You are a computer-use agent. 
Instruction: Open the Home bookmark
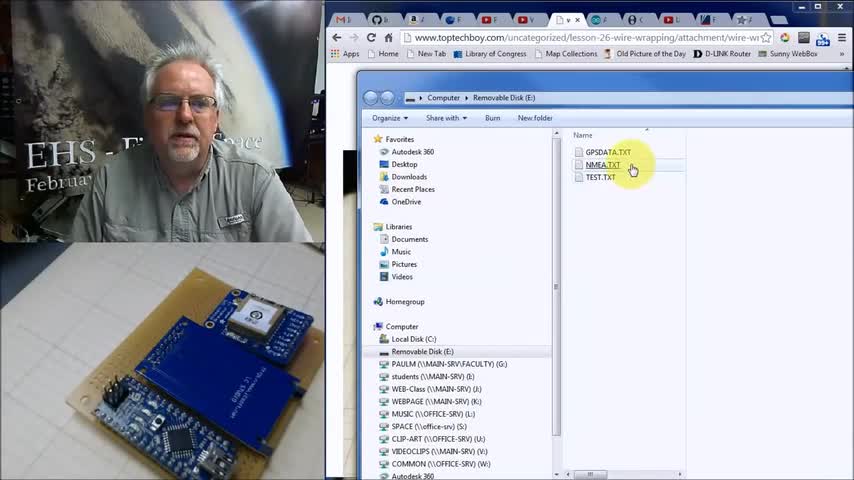(x=383, y=54)
